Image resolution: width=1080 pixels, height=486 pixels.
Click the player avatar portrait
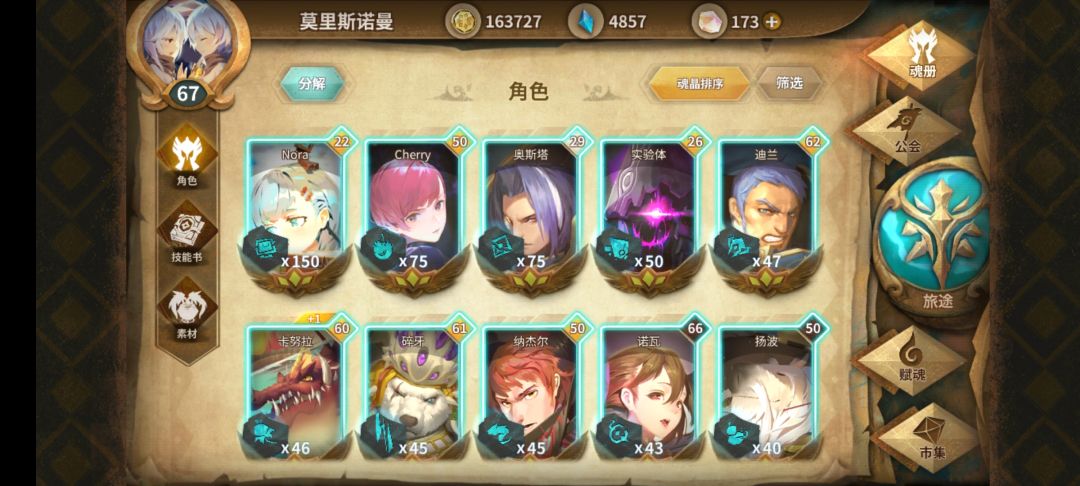[188, 41]
